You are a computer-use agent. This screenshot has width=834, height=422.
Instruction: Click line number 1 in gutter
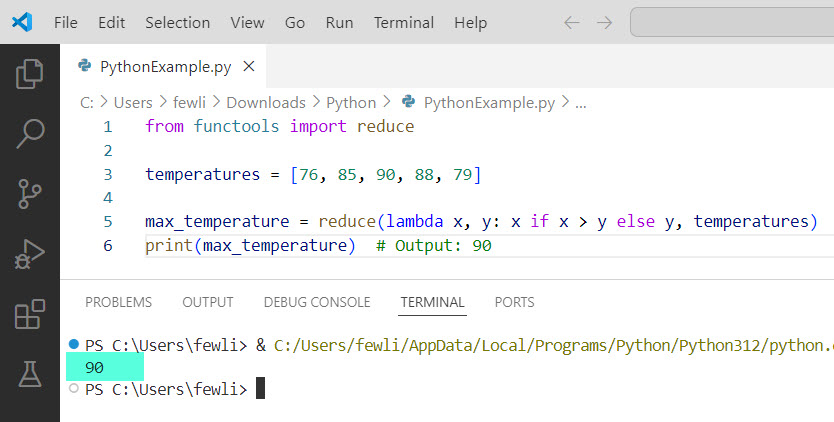pyautogui.click(x=108, y=127)
